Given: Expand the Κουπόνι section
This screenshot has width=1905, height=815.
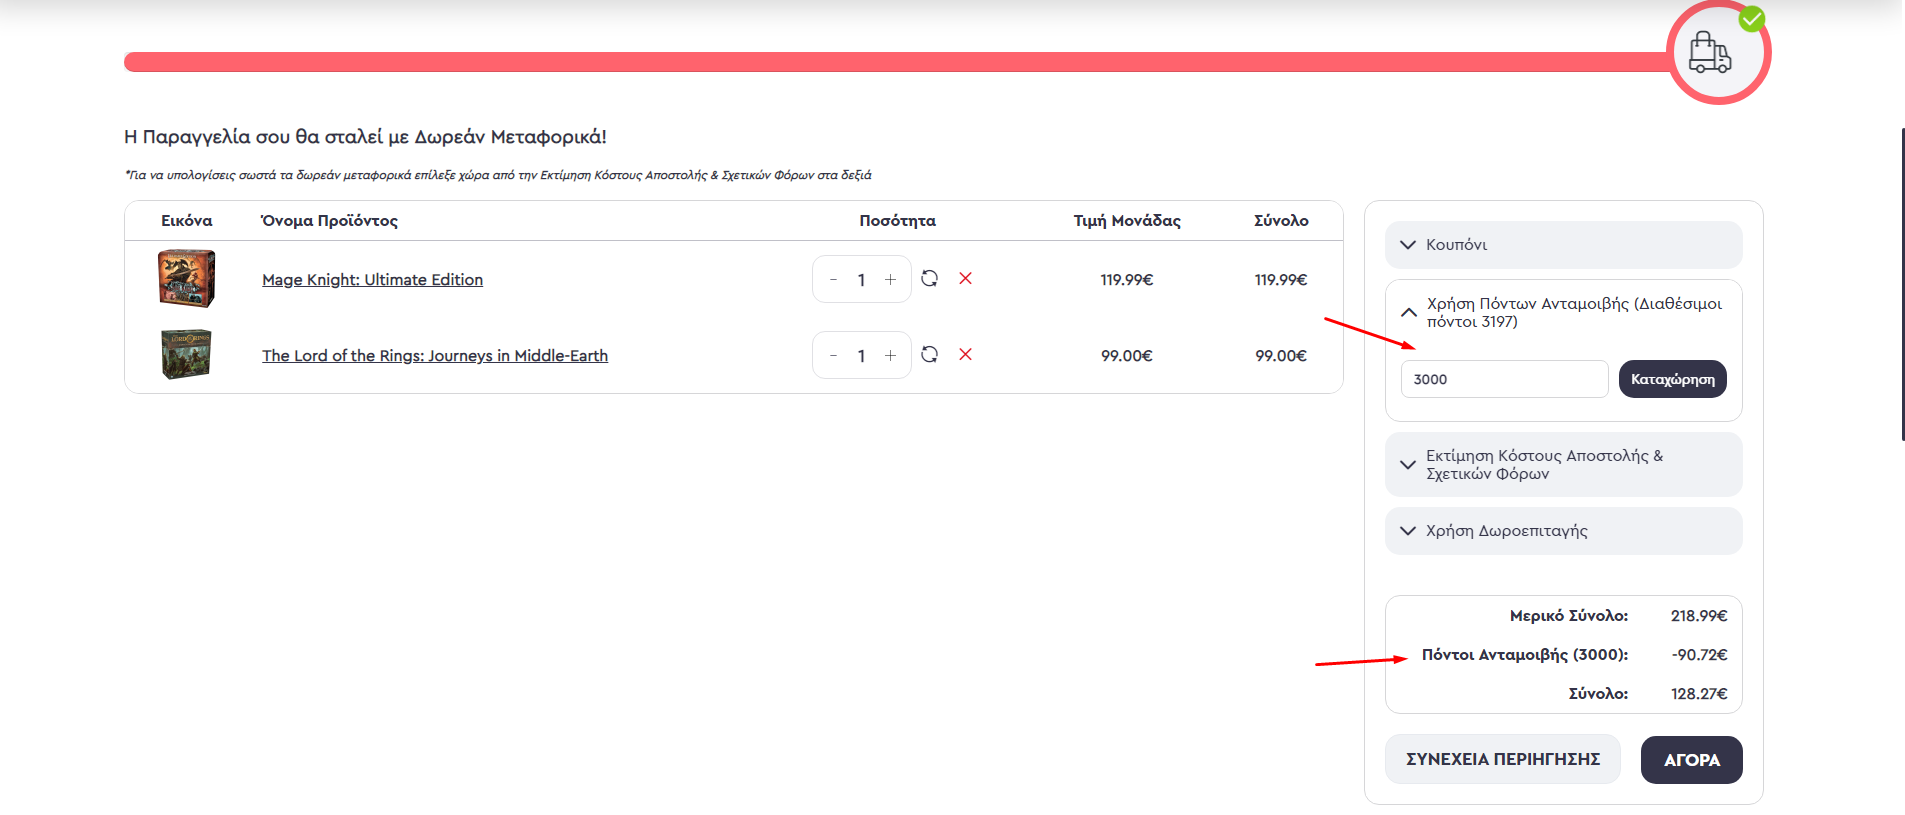Looking at the screenshot, I should click(x=1562, y=245).
